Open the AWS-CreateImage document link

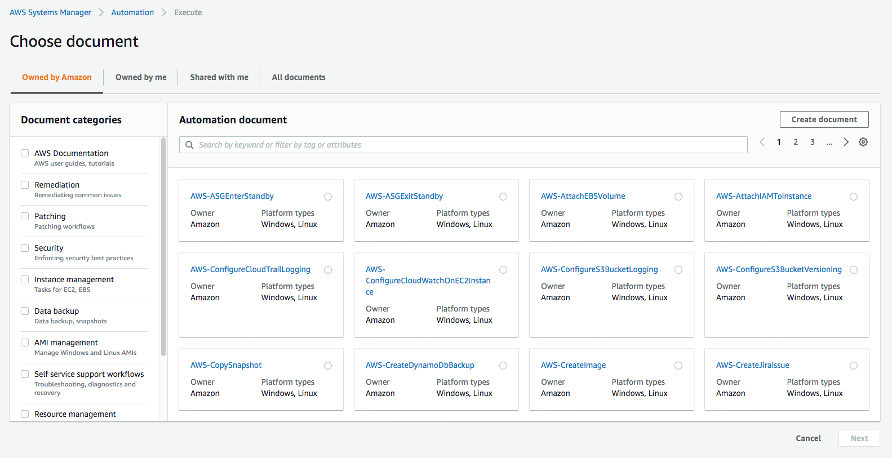pyautogui.click(x=573, y=365)
